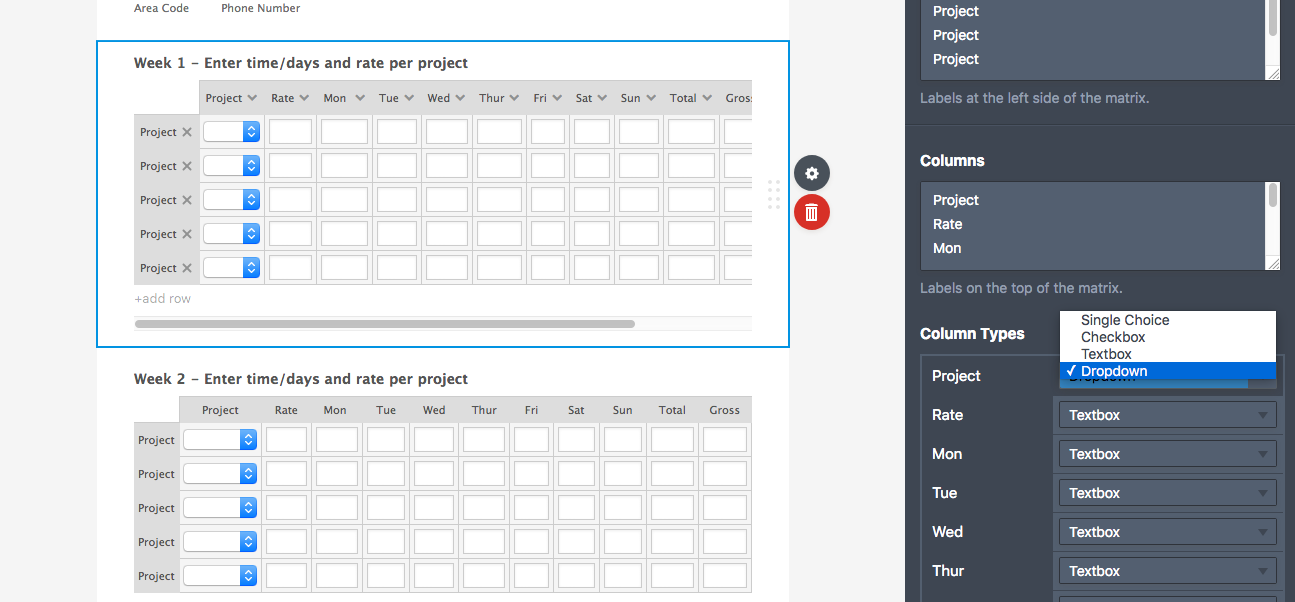Image resolution: width=1295 pixels, height=602 pixels.
Task: Open the Thur column type dropdown
Action: point(1167,570)
